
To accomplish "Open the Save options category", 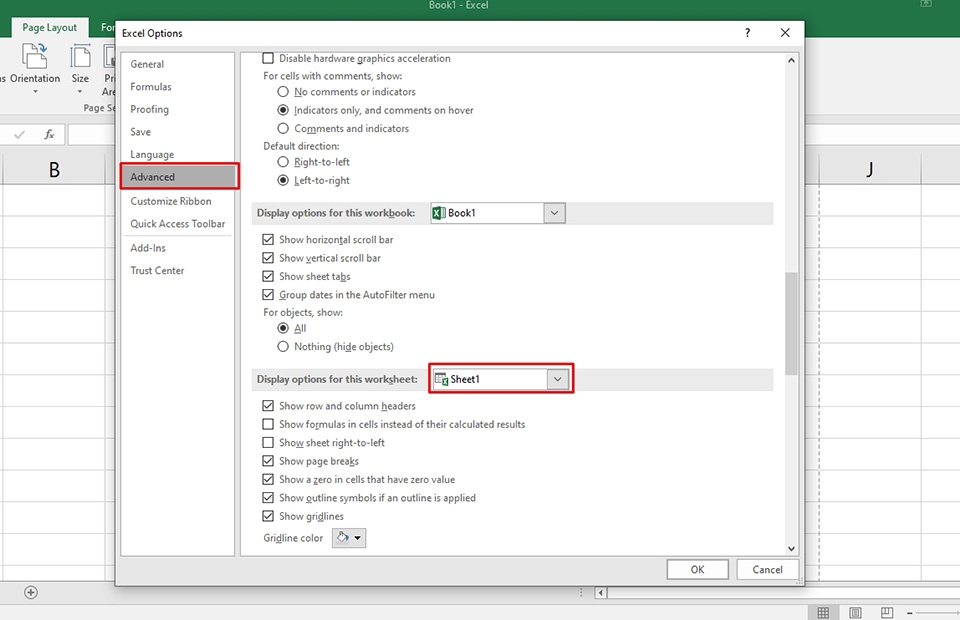I will click(x=178, y=132).
